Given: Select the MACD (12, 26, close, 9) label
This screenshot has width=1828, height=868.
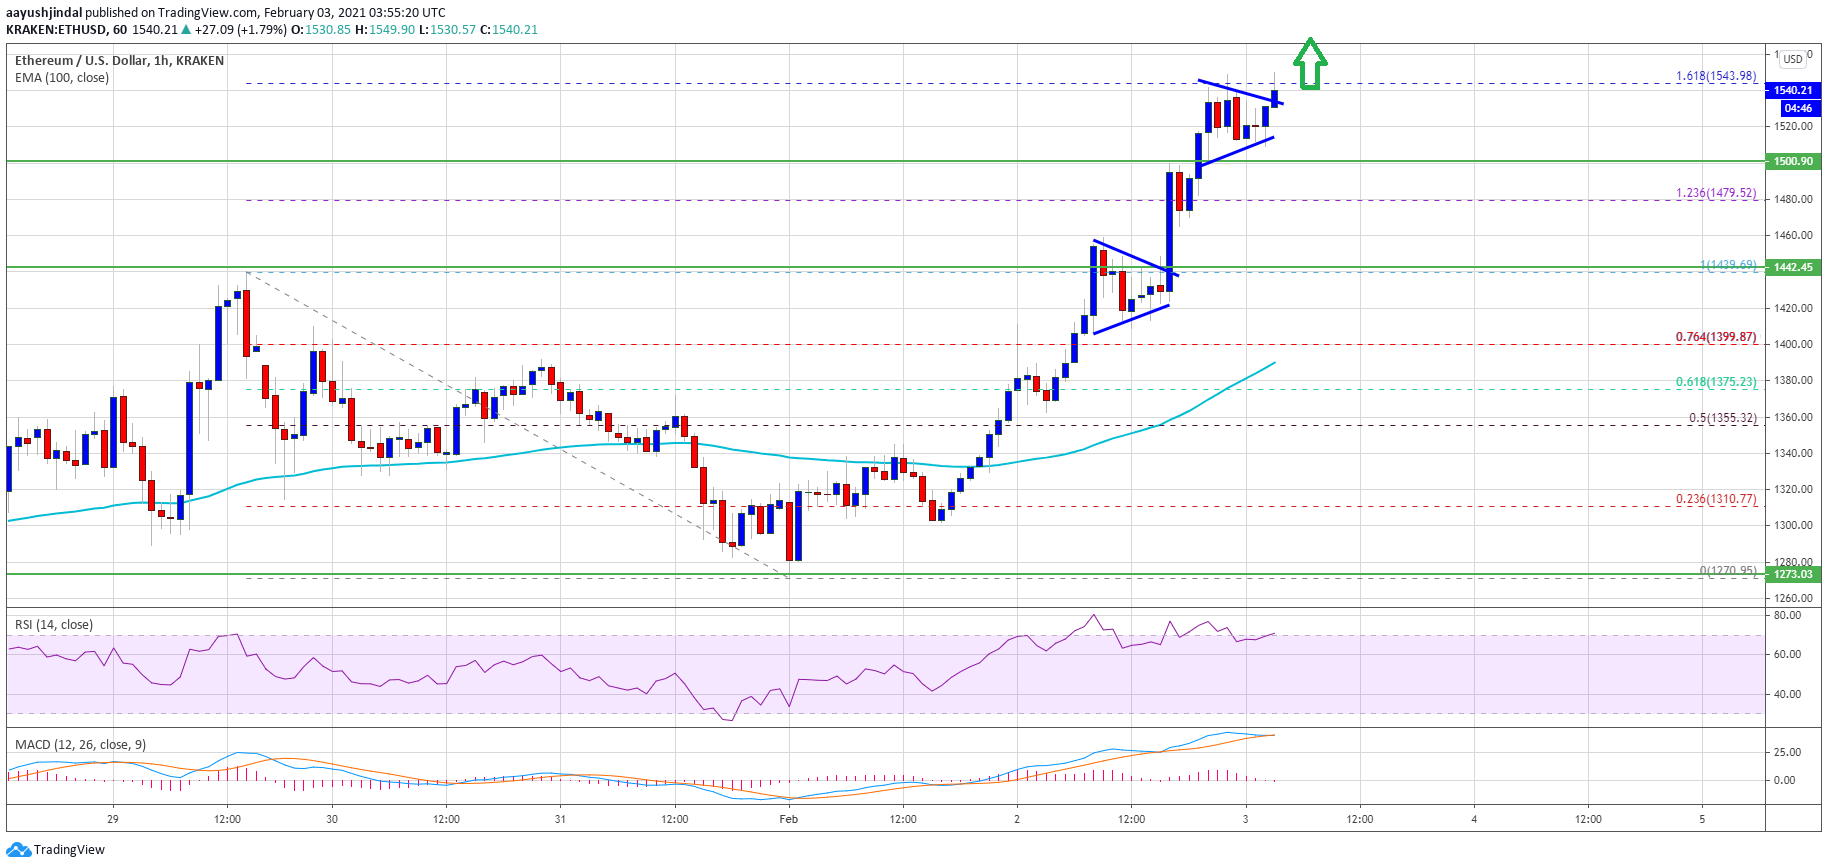Looking at the screenshot, I should click(80, 745).
